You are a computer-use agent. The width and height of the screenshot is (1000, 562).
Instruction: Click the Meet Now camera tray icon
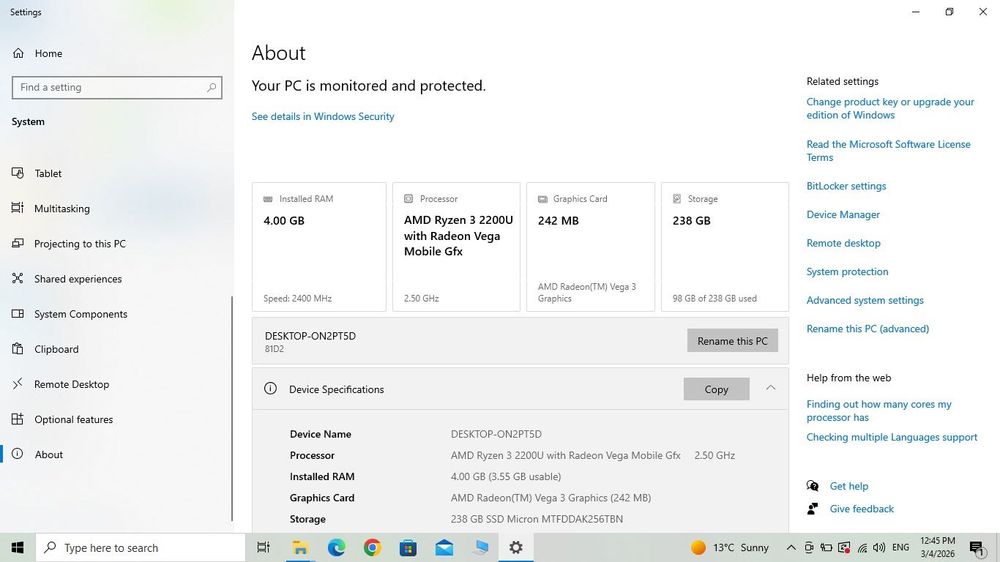(x=809, y=547)
